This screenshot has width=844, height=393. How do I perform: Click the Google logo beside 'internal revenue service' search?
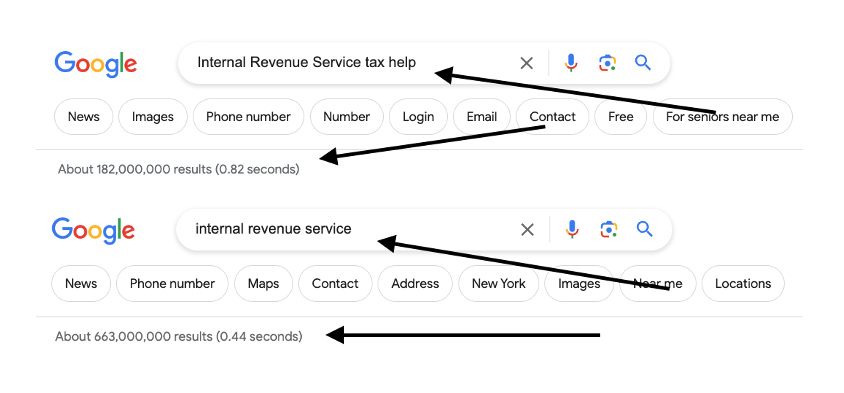pos(93,231)
